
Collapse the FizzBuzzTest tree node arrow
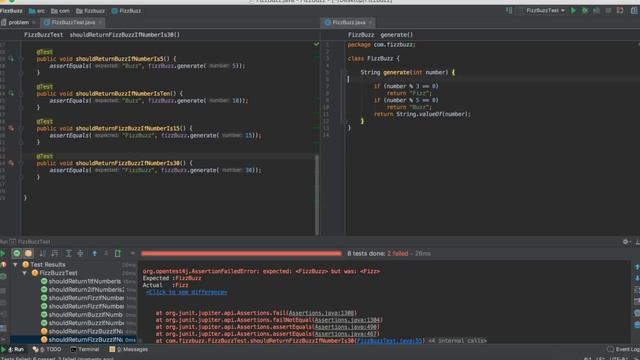click(24, 273)
